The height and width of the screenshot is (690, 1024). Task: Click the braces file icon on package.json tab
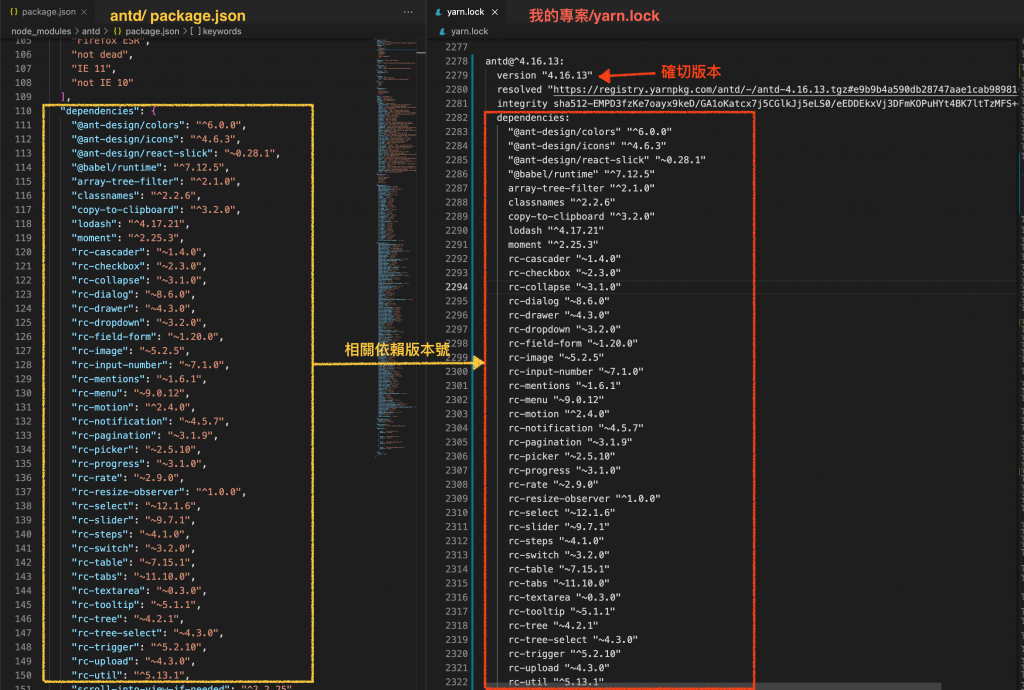tap(14, 12)
